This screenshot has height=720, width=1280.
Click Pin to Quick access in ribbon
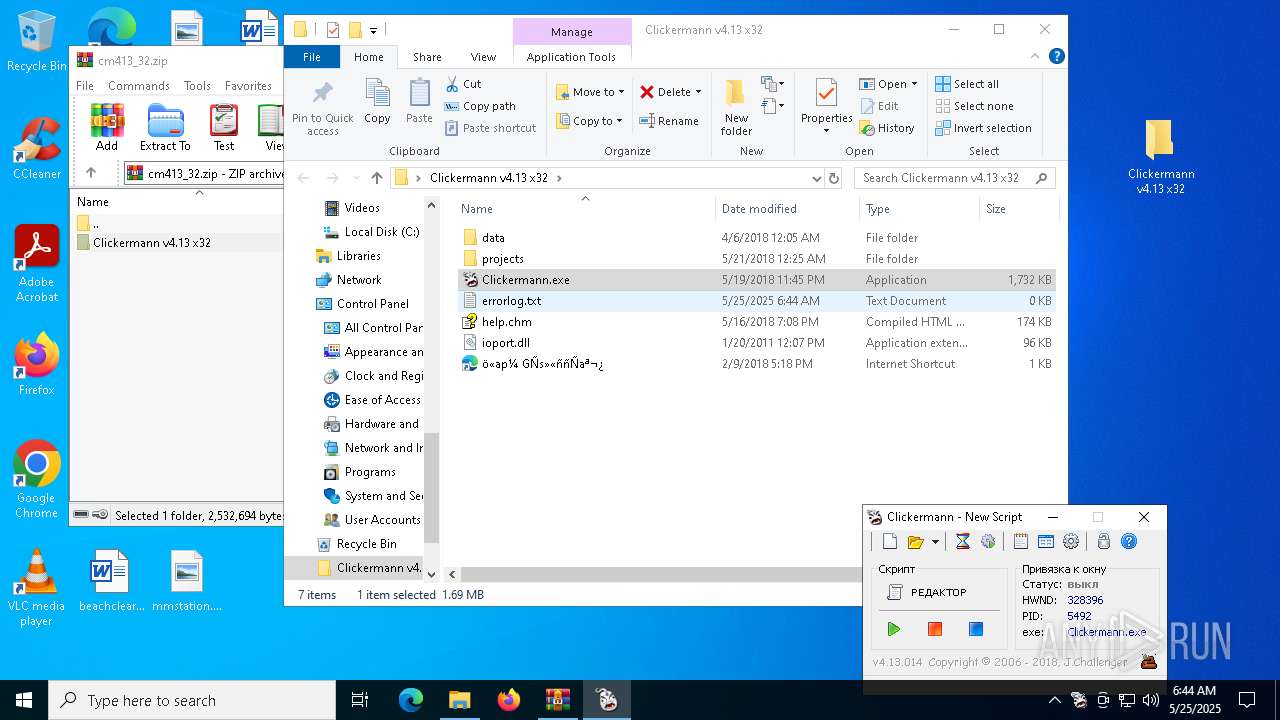pyautogui.click(x=322, y=108)
